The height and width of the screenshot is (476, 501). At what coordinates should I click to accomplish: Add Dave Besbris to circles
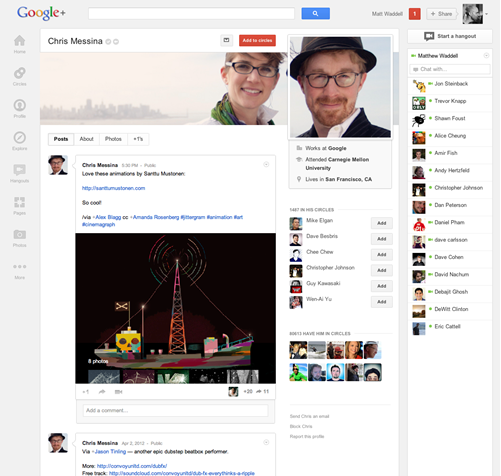point(382,239)
